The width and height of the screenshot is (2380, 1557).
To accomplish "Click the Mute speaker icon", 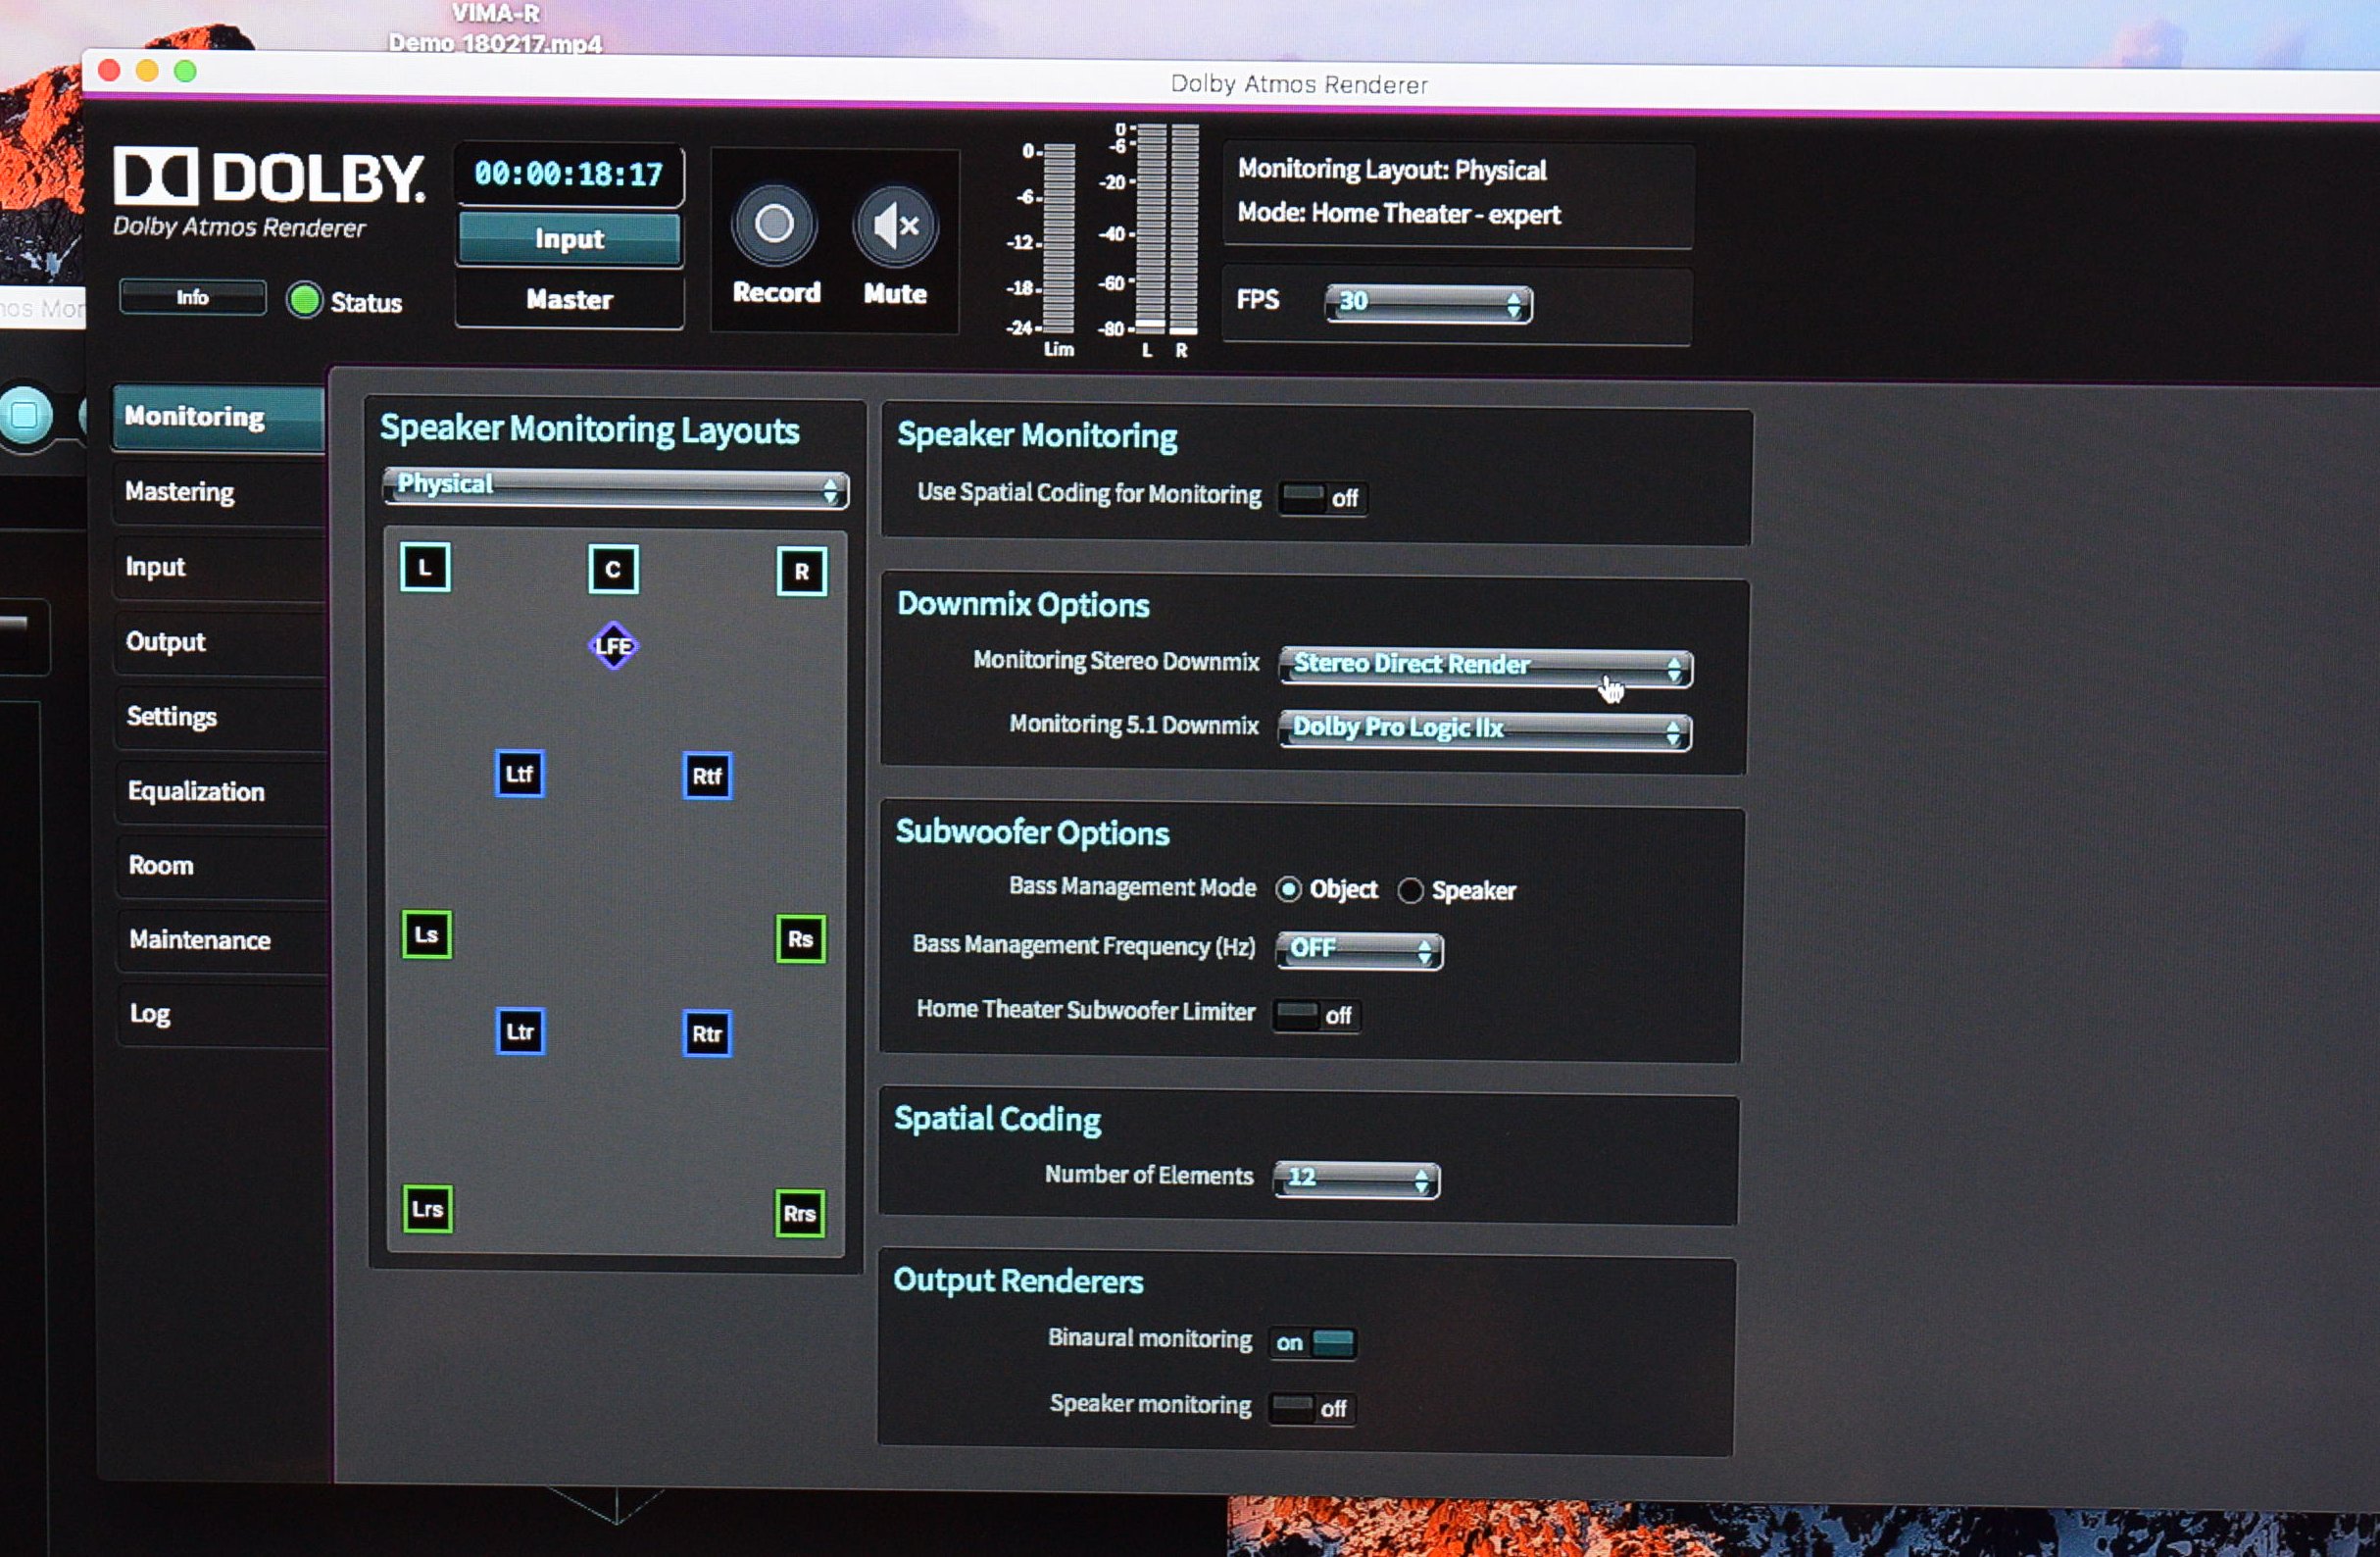I will coord(895,226).
